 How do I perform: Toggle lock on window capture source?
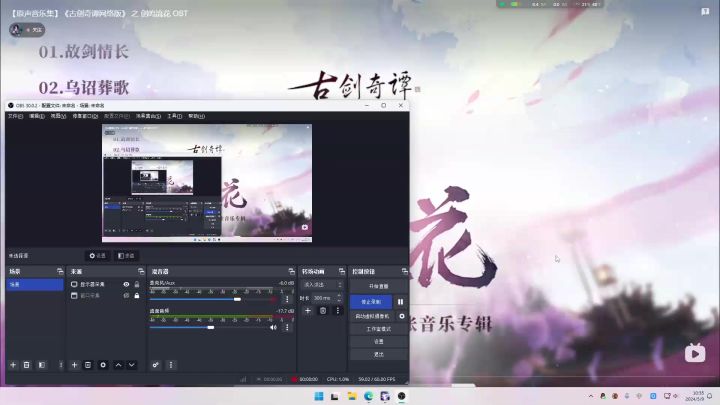(137, 296)
